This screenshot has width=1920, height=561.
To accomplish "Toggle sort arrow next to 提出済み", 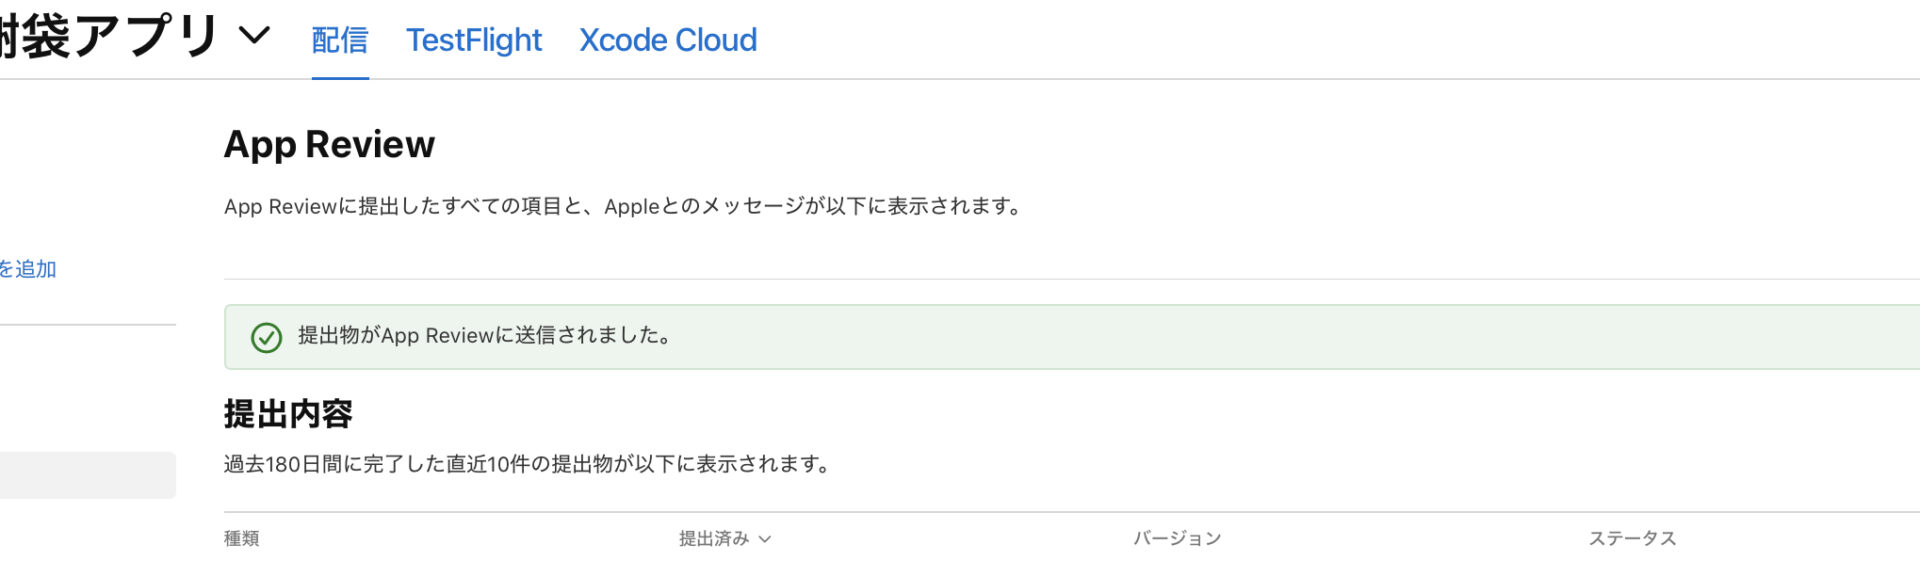I will pyautogui.click(x=765, y=539).
